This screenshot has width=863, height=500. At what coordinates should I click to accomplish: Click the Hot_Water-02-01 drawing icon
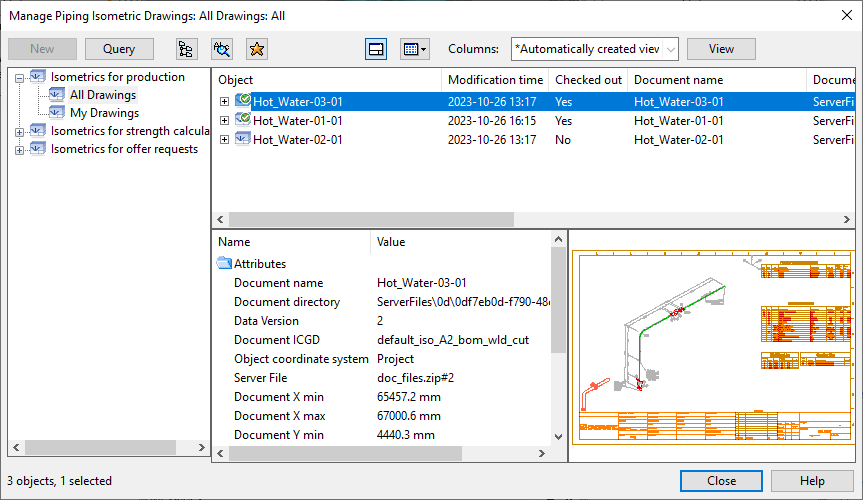(243, 139)
